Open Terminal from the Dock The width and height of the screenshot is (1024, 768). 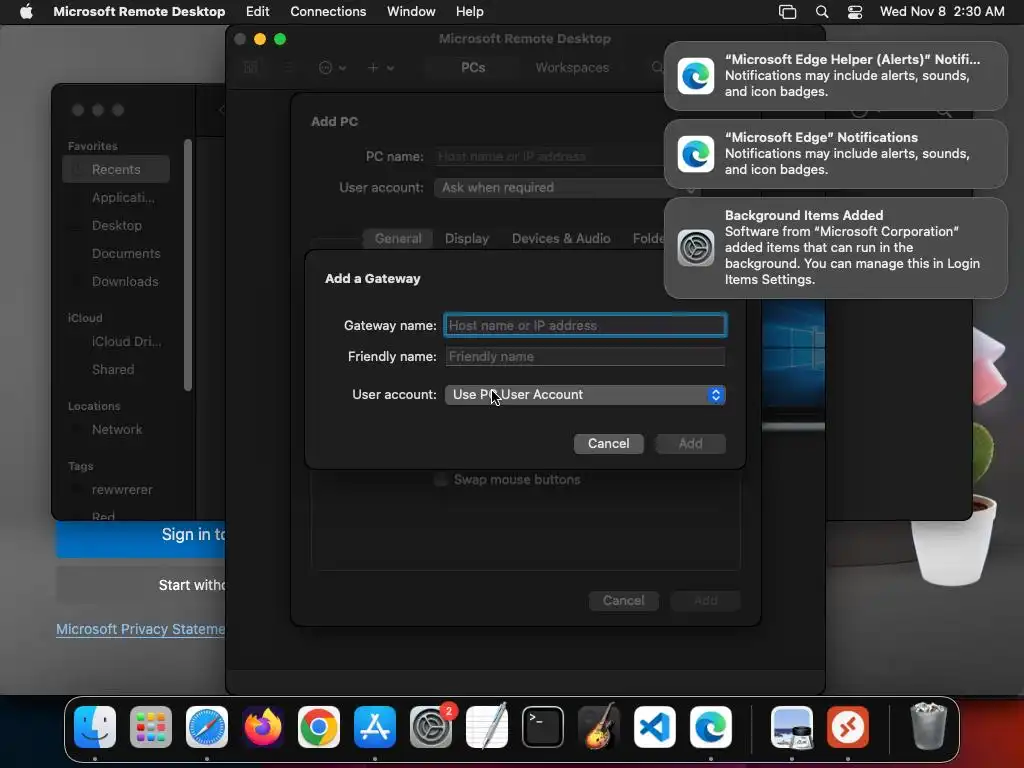(x=543, y=726)
